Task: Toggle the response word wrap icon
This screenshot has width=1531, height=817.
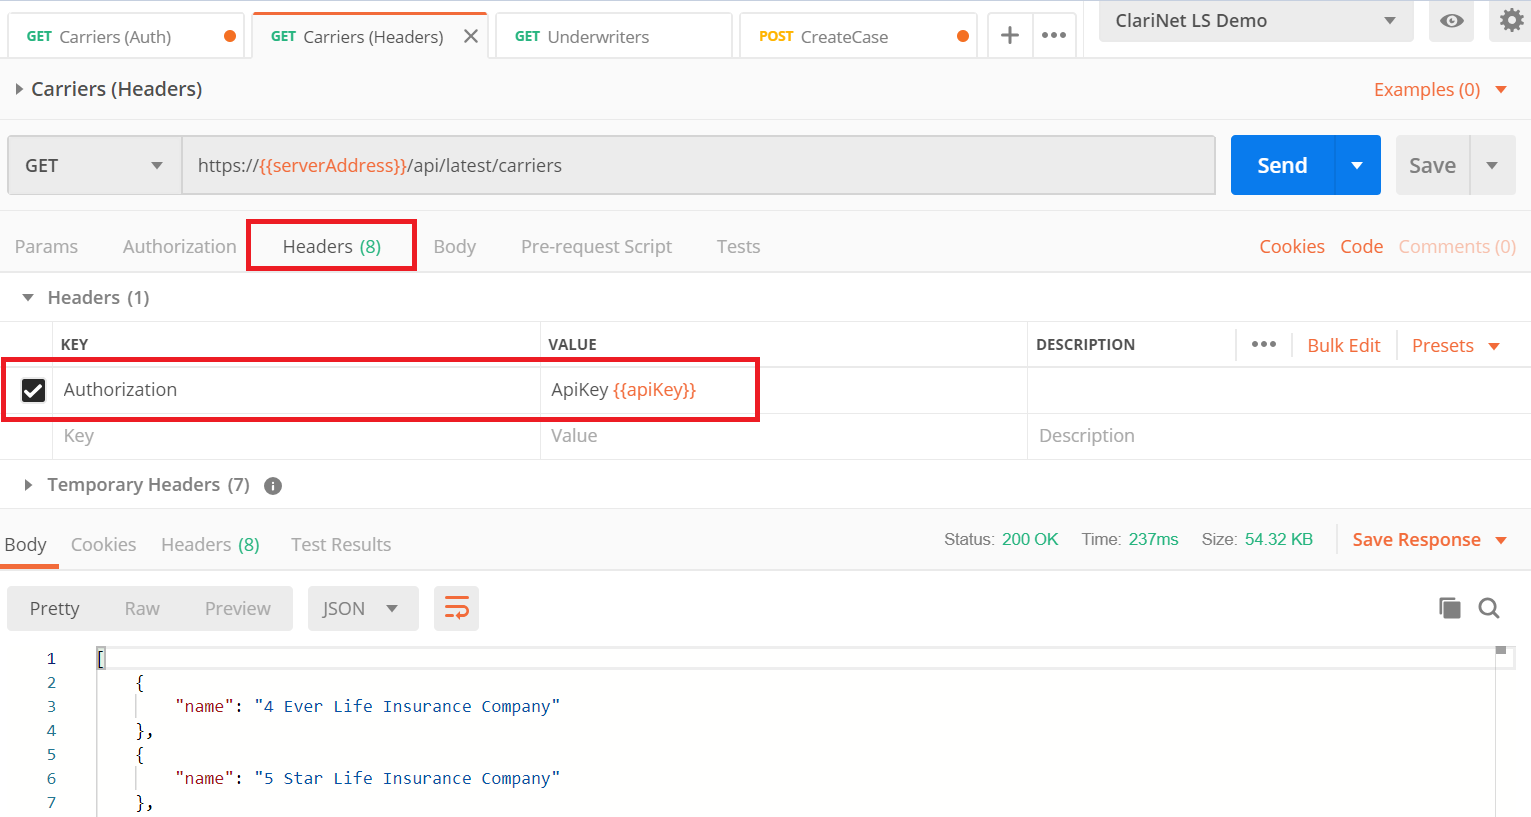Action: tap(456, 608)
